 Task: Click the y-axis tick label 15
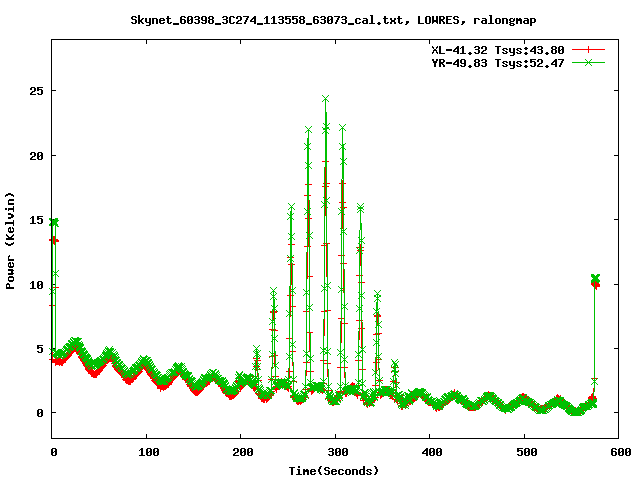tap(37, 221)
